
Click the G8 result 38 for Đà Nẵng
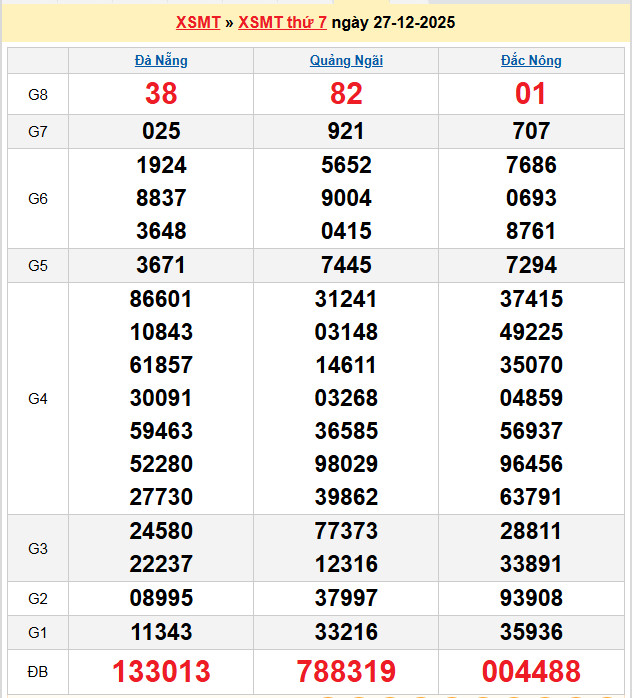(161, 94)
